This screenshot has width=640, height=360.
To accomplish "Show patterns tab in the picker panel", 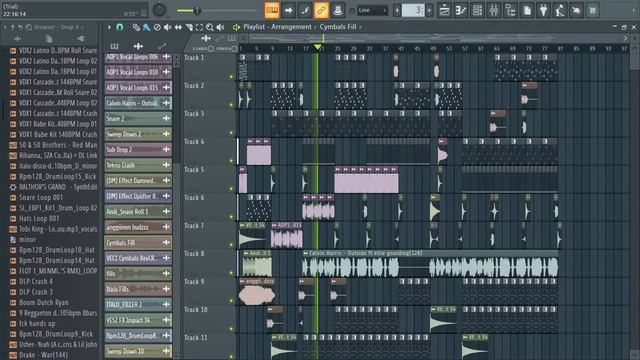I will 114,46.
